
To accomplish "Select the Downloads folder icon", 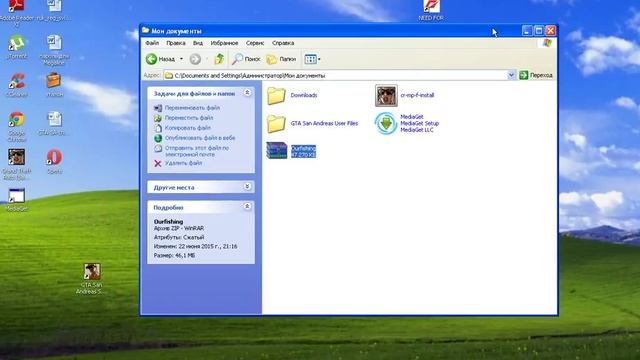I will click(276, 96).
